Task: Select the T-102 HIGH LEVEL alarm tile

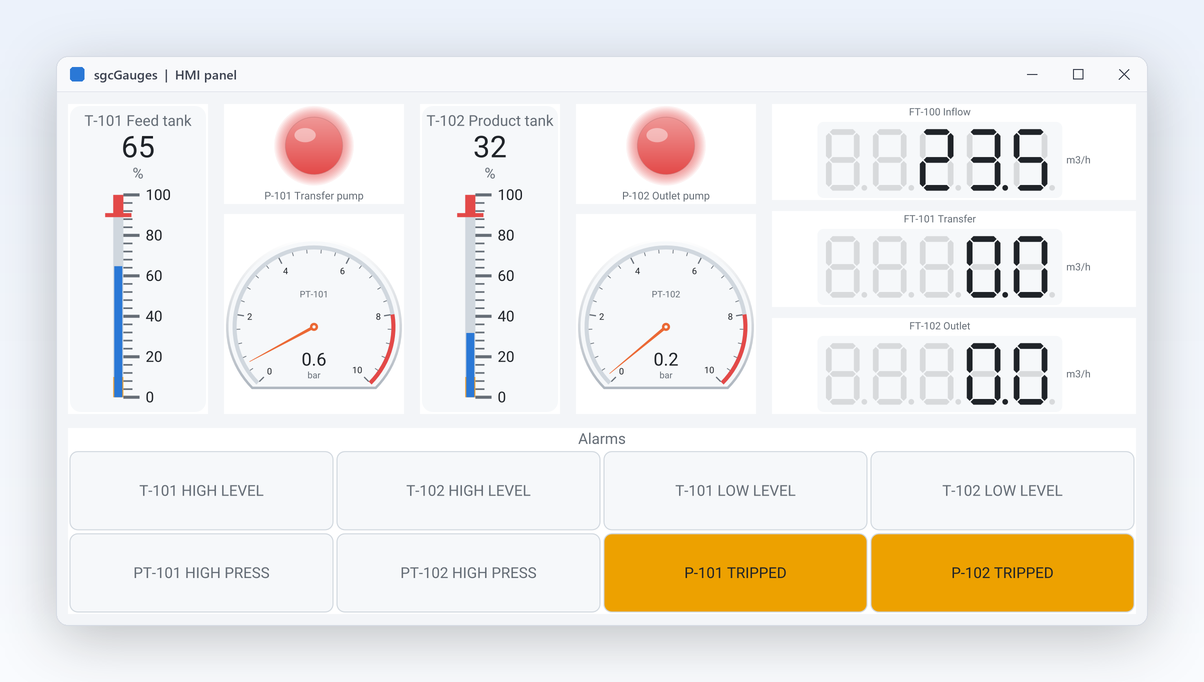Action: 468,491
